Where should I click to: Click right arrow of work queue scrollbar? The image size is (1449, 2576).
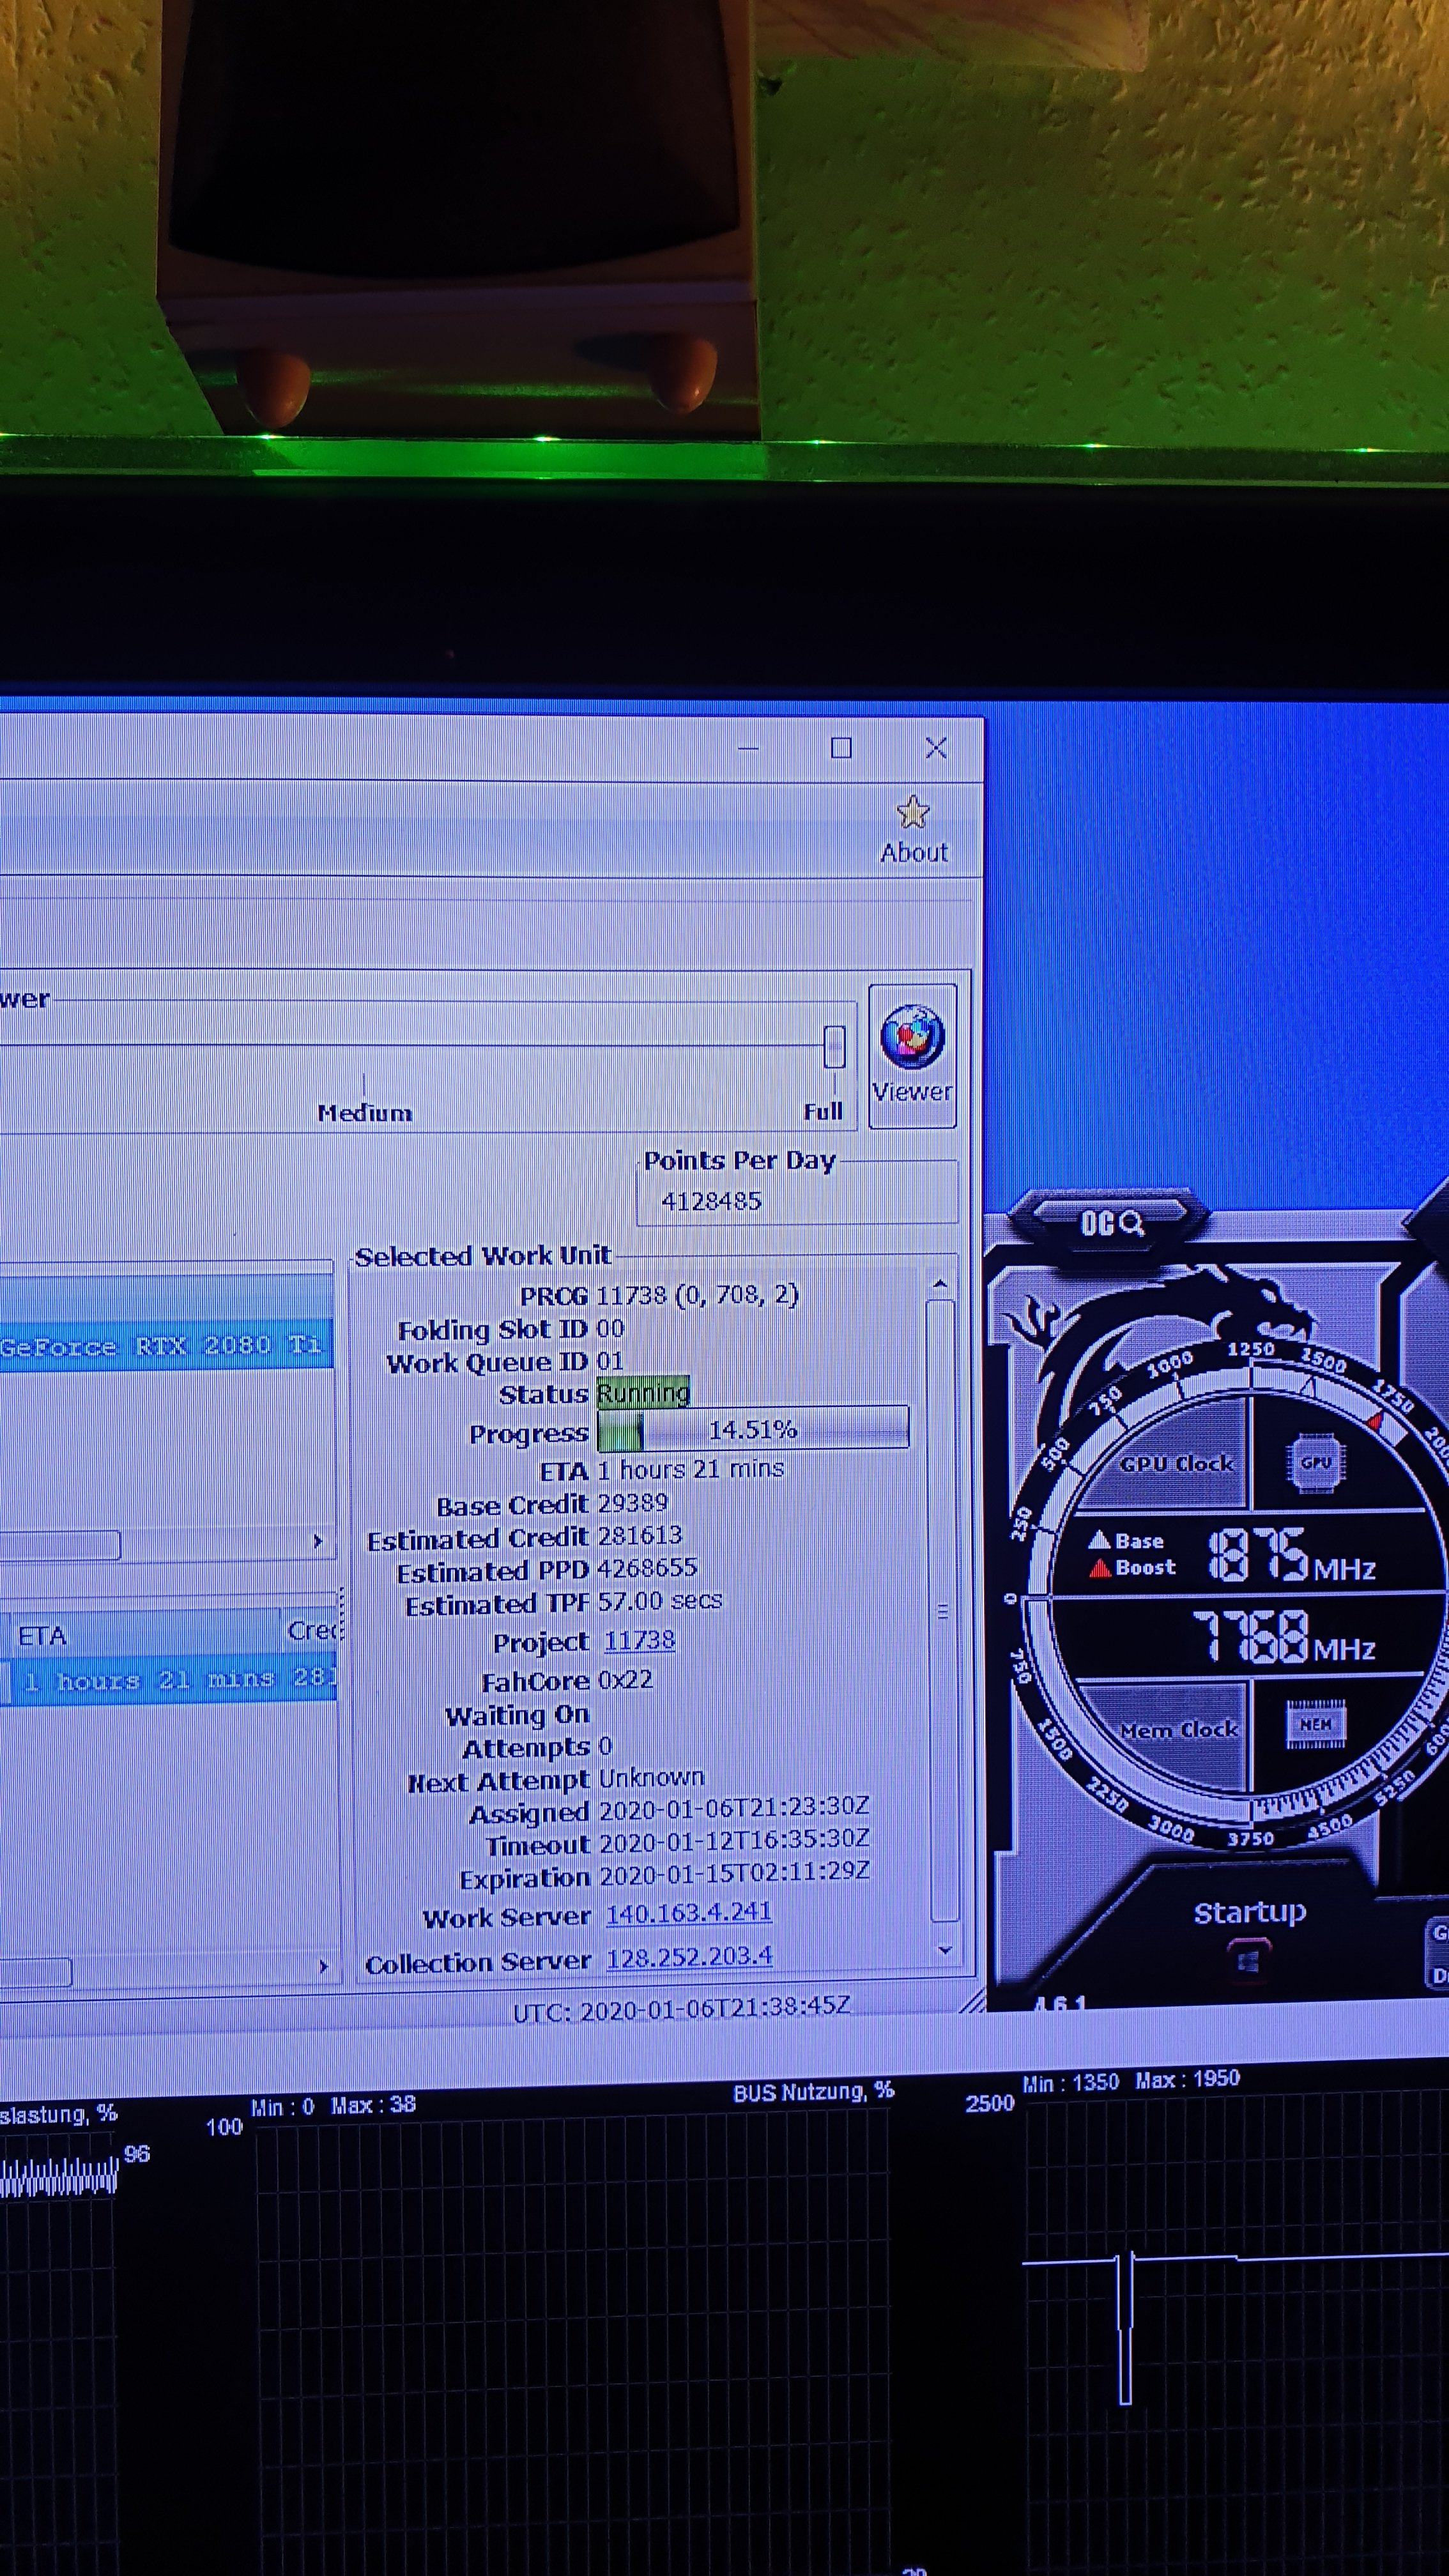pos(323,1966)
